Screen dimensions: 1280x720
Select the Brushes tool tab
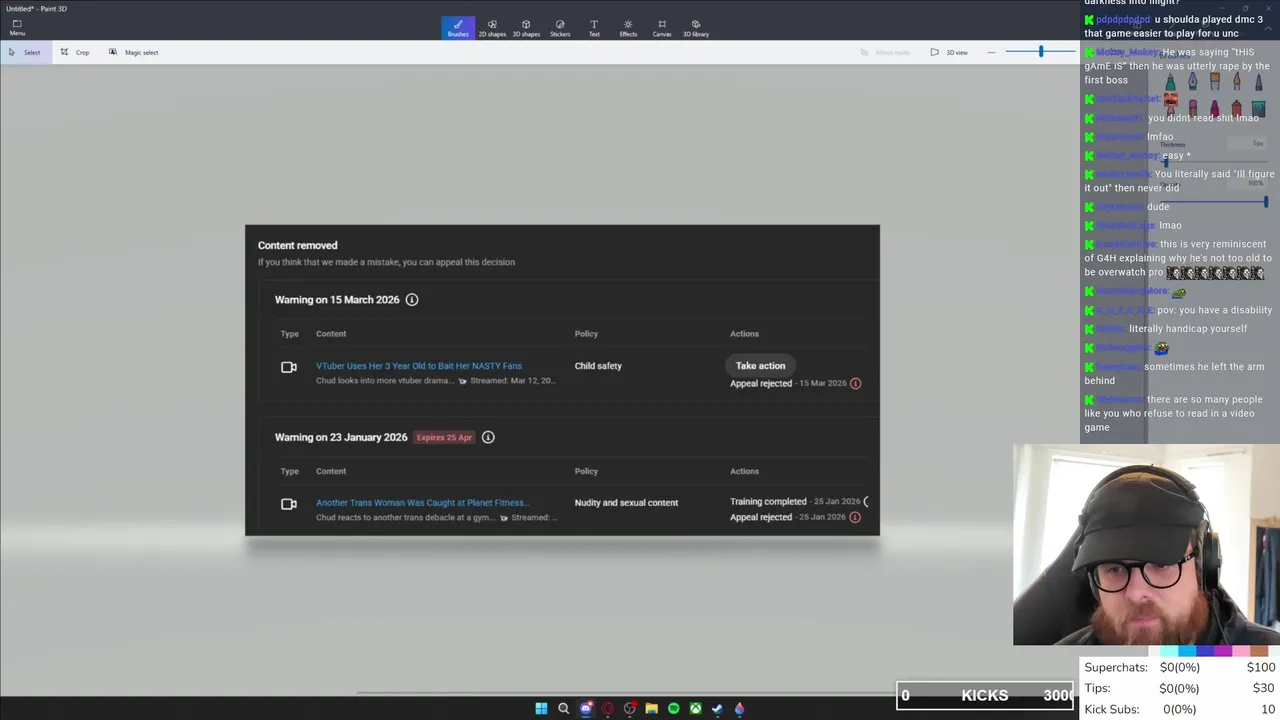458,28
